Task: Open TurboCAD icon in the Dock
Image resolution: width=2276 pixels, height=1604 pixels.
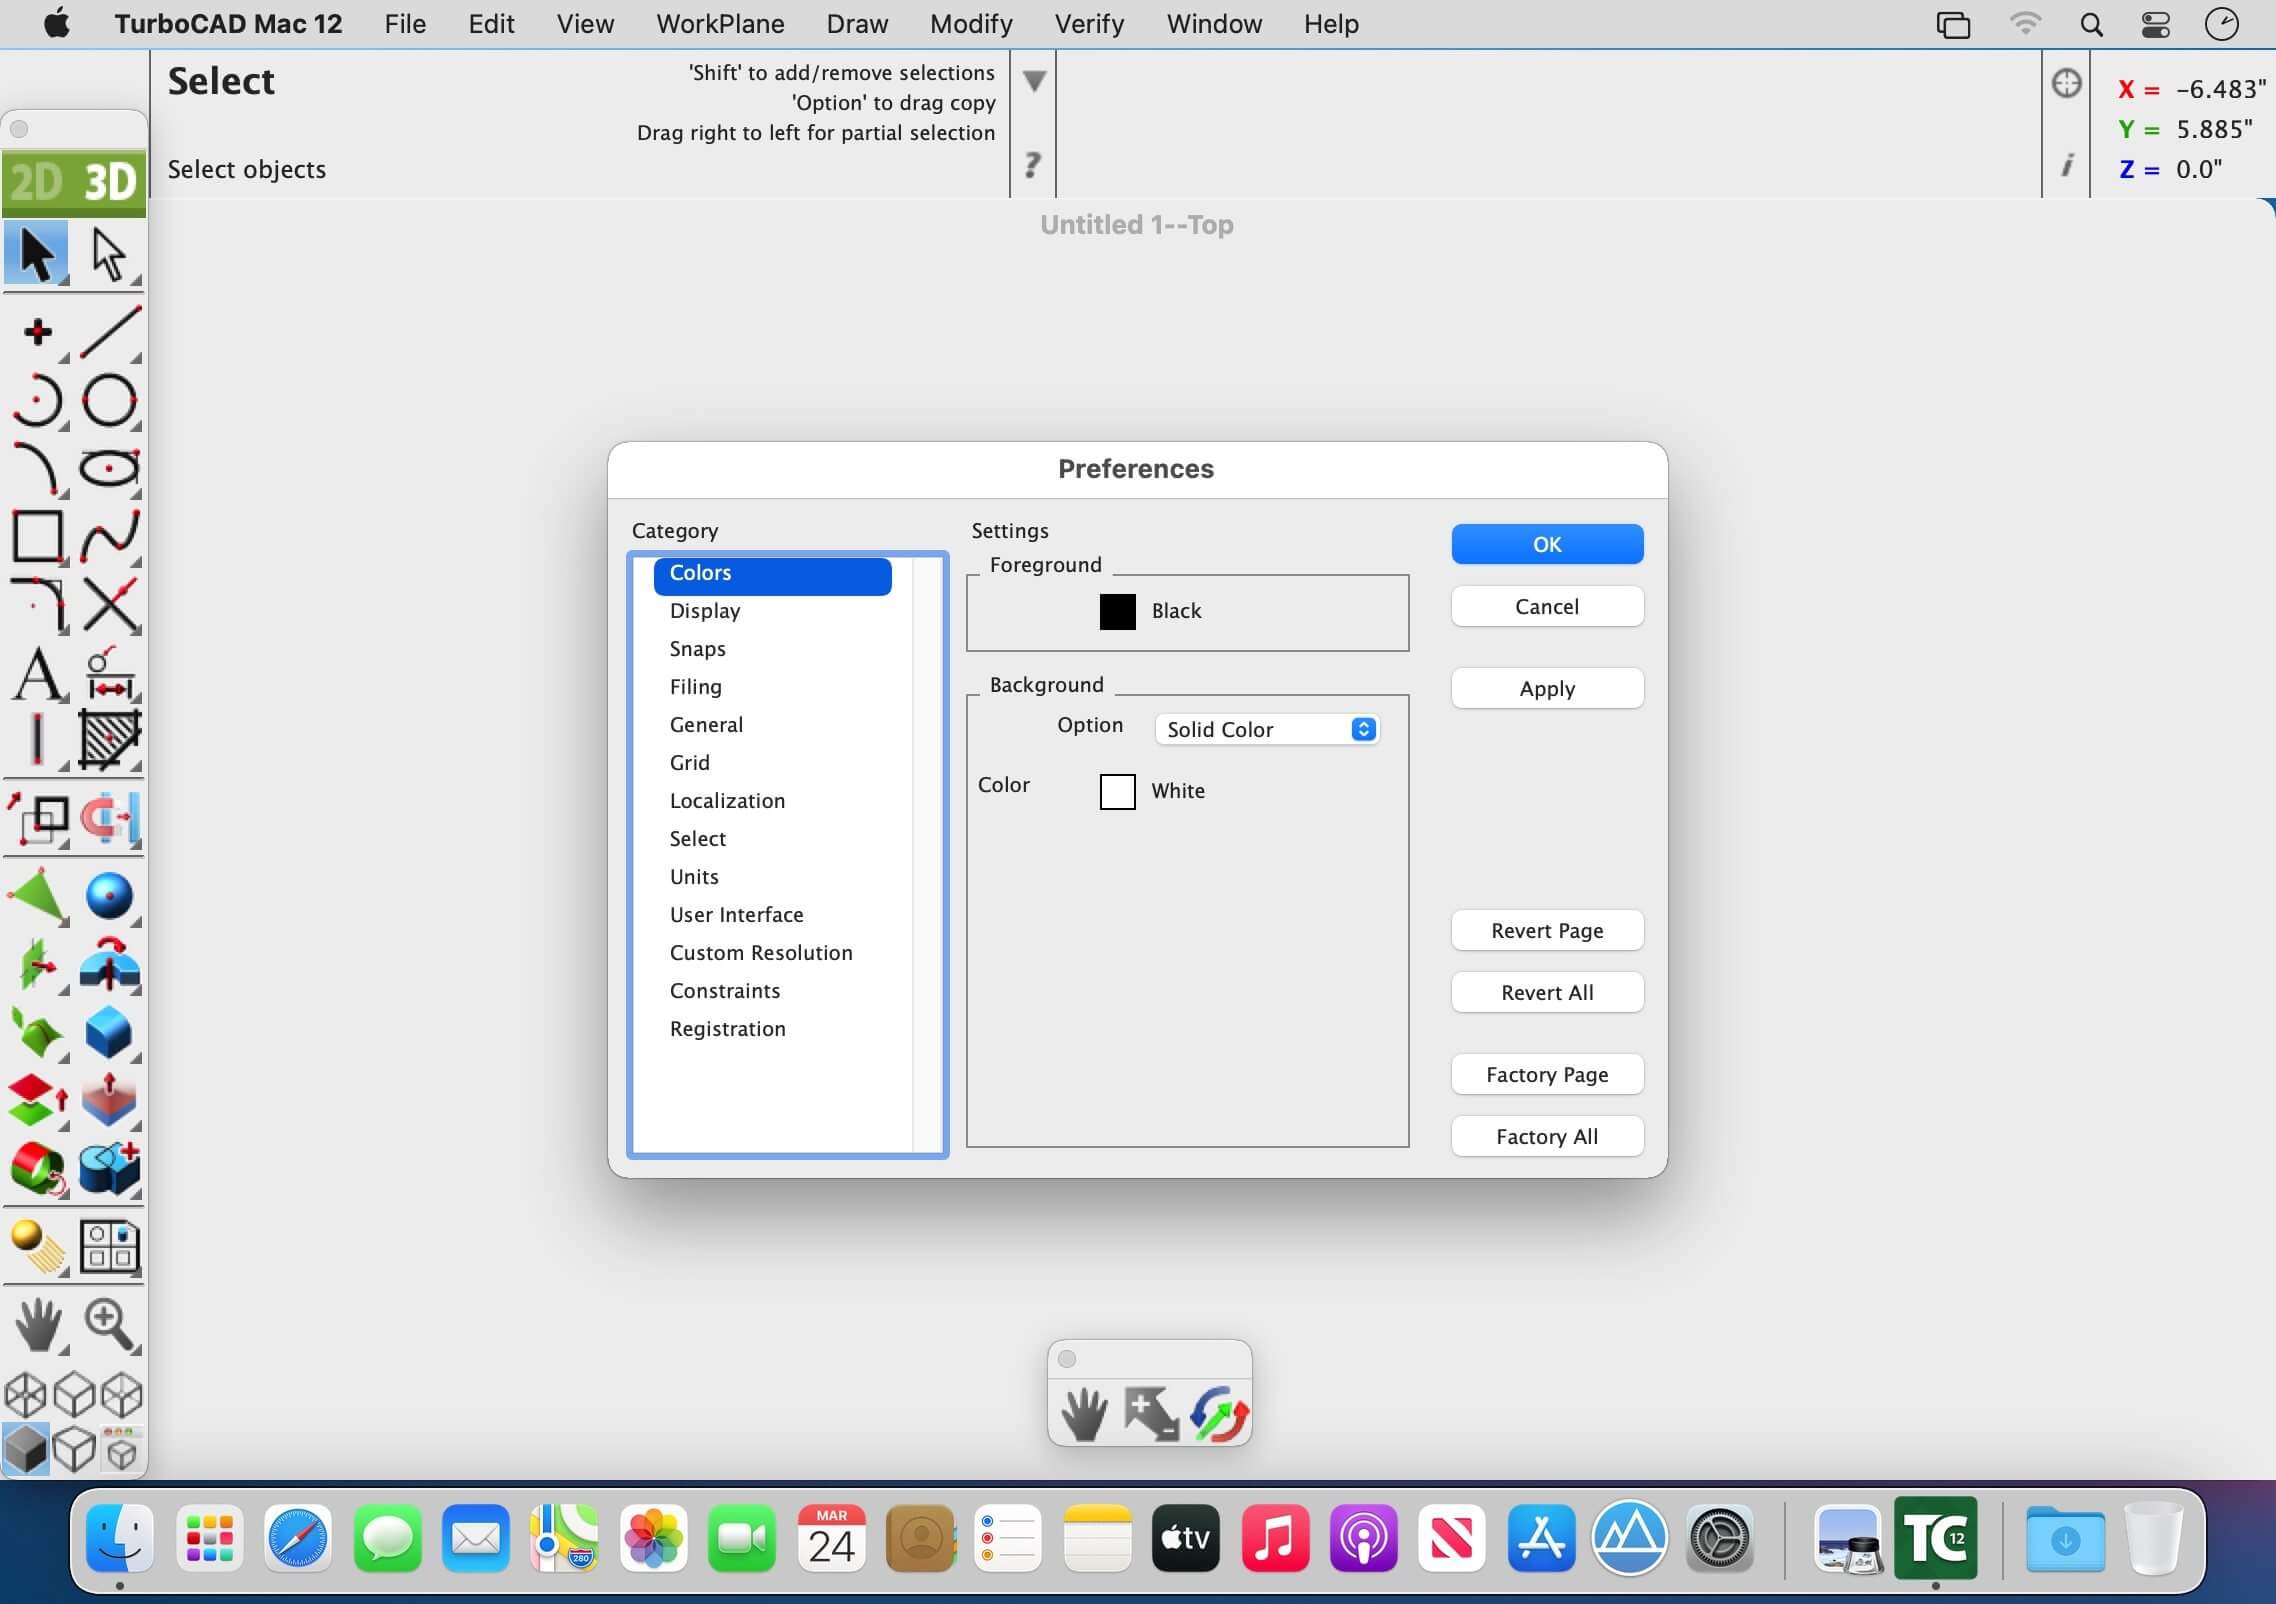Action: (1935, 1538)
